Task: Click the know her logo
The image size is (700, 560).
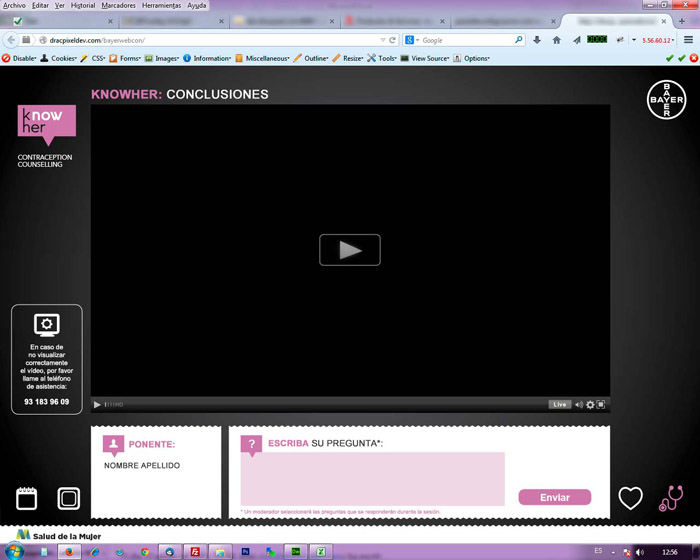Action: point(47,125)
